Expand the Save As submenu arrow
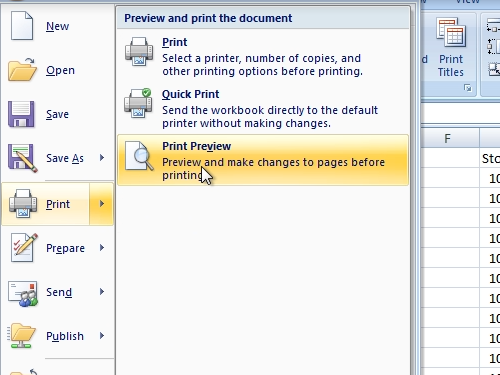The height and width of the screenshot is (375, 500). tap(102, 158)
